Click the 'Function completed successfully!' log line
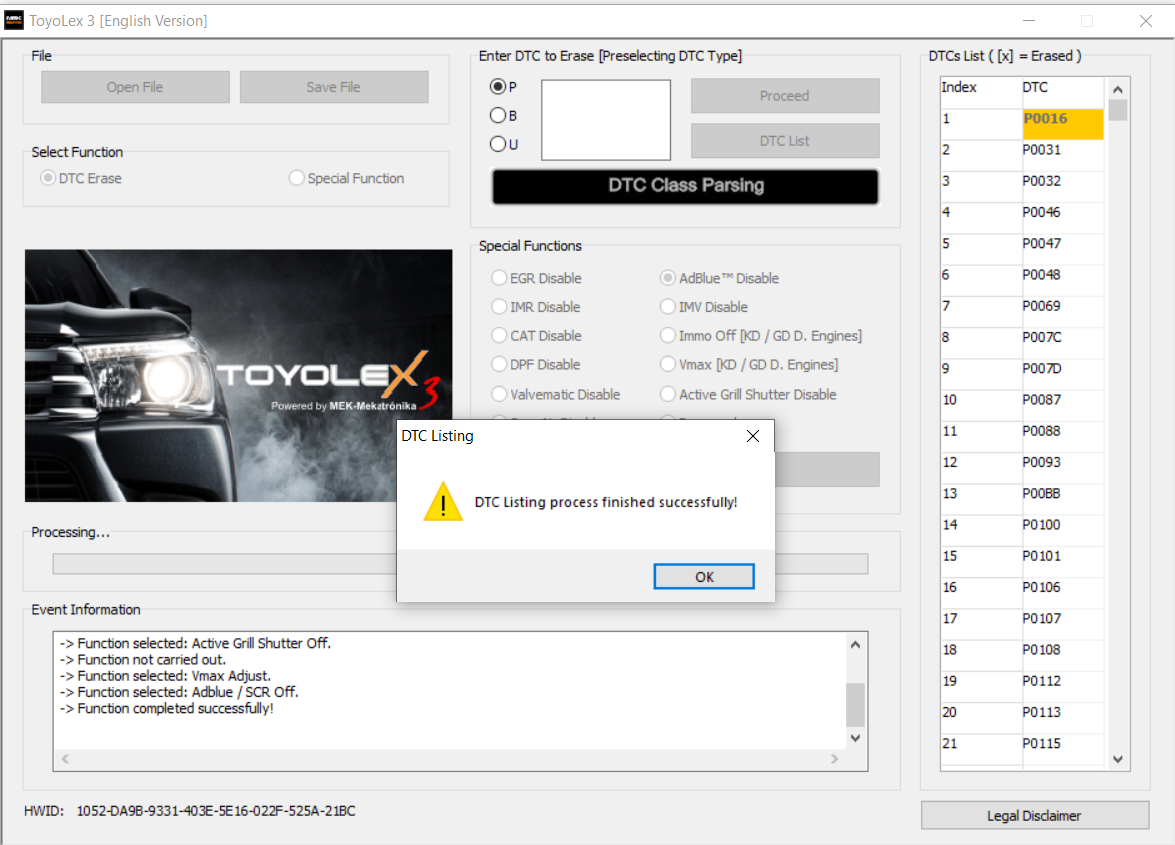 point(166,709)
